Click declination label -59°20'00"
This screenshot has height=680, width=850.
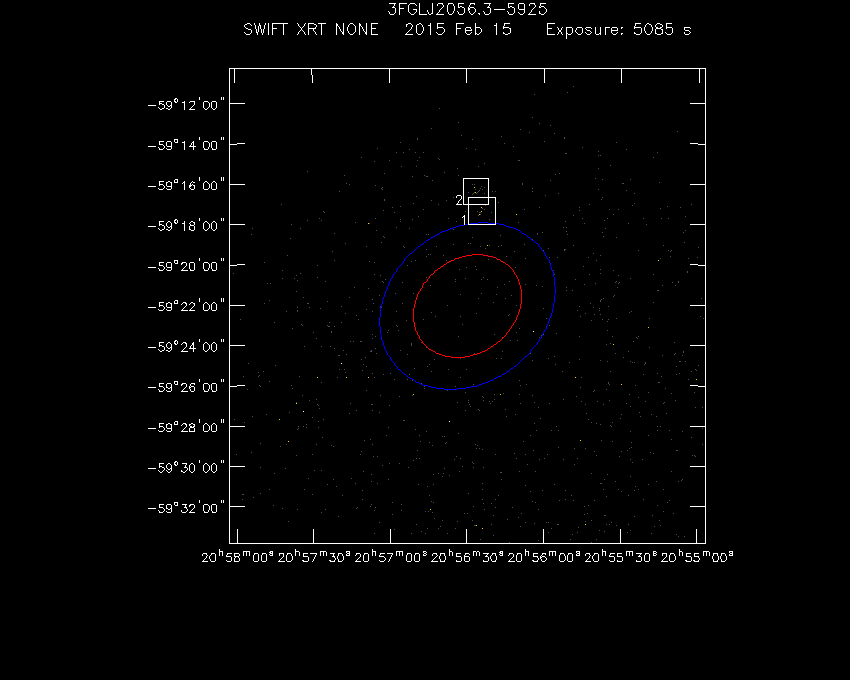point(186,266)
